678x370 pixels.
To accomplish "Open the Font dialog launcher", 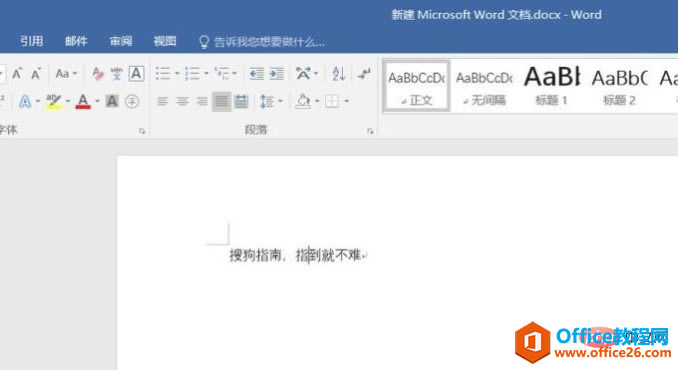I will 142,131.
